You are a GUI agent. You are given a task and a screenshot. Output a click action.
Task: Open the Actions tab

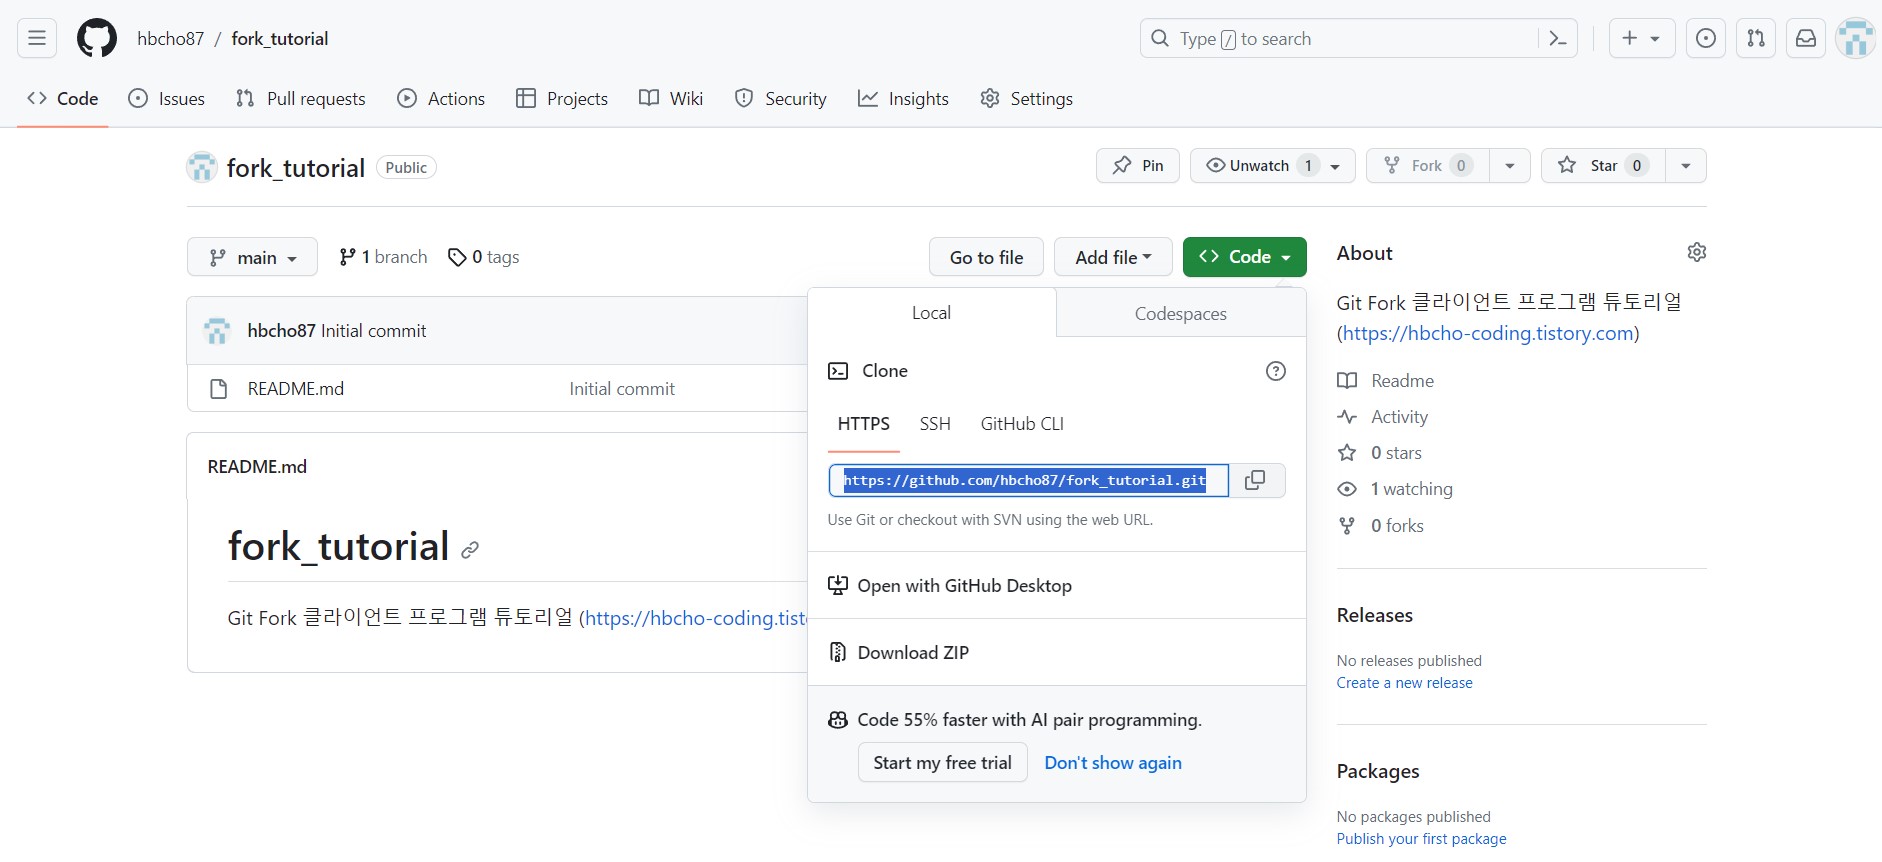[x=441, y=98]
